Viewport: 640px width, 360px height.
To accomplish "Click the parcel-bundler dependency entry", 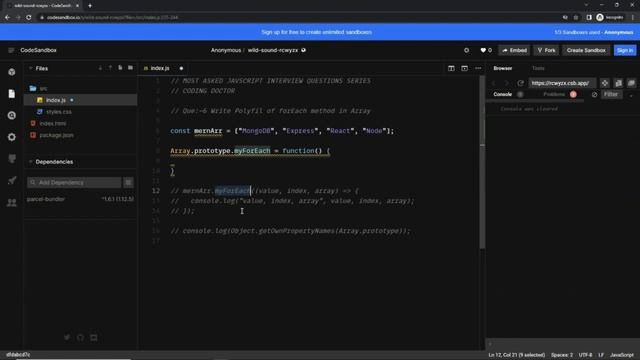I will [46, 199].
